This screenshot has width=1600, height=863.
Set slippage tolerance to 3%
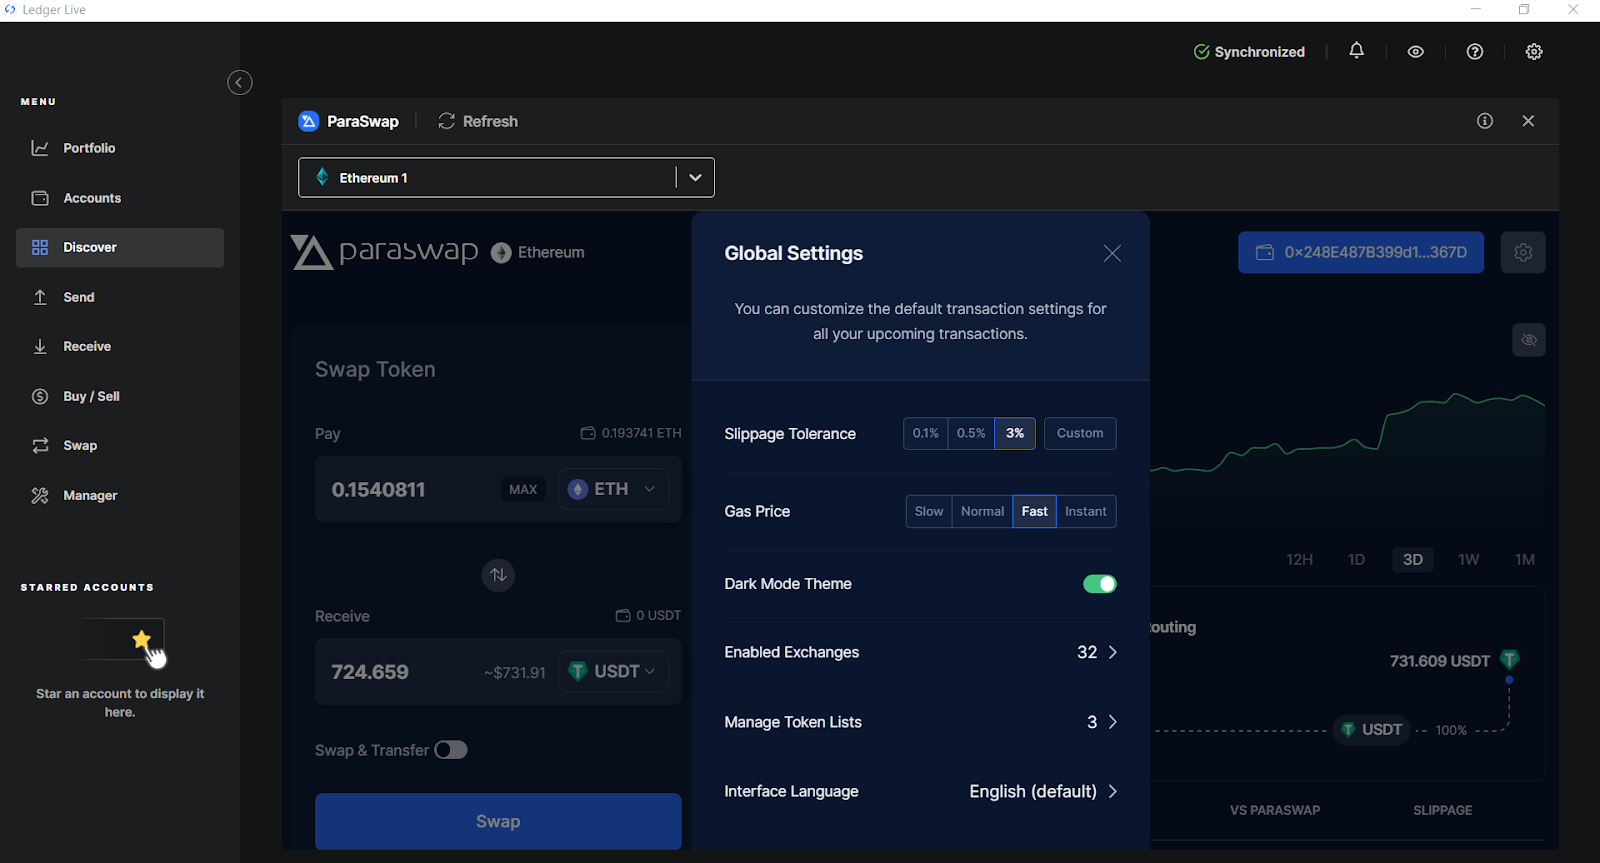(x=1015, y=433)
